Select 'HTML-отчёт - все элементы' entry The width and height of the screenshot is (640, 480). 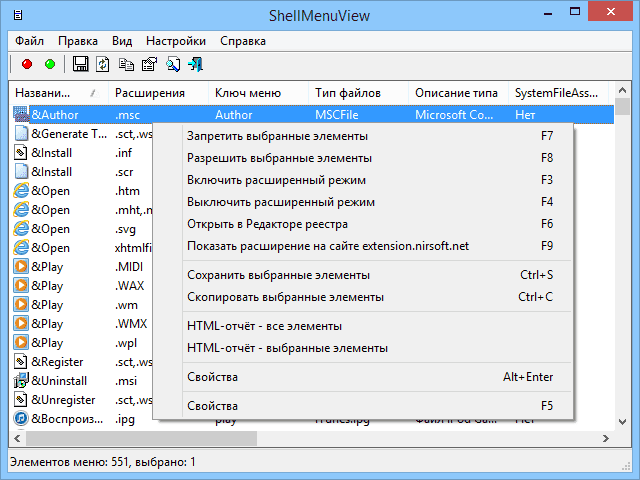click(x=264, y=326)
